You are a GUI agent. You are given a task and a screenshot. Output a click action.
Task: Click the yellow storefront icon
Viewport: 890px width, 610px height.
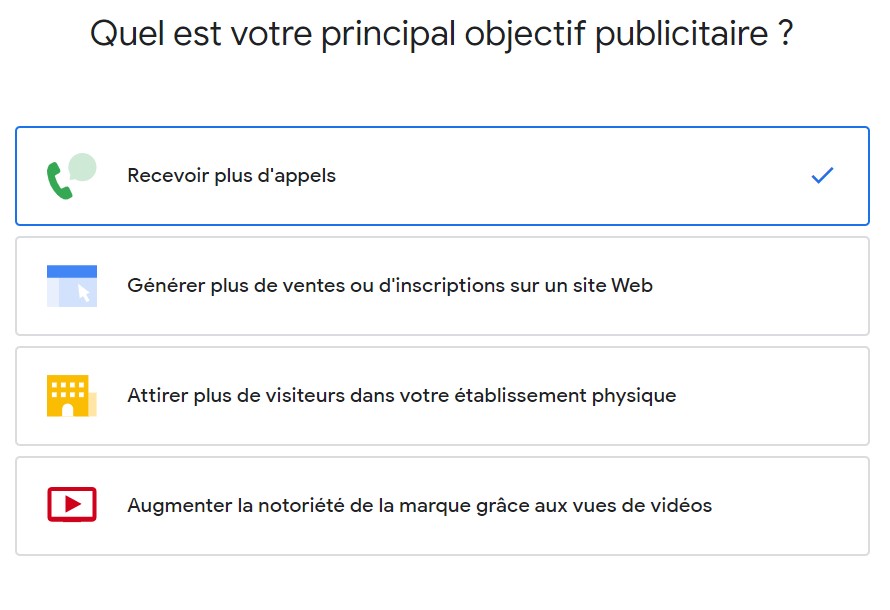(x=70, y=396)
